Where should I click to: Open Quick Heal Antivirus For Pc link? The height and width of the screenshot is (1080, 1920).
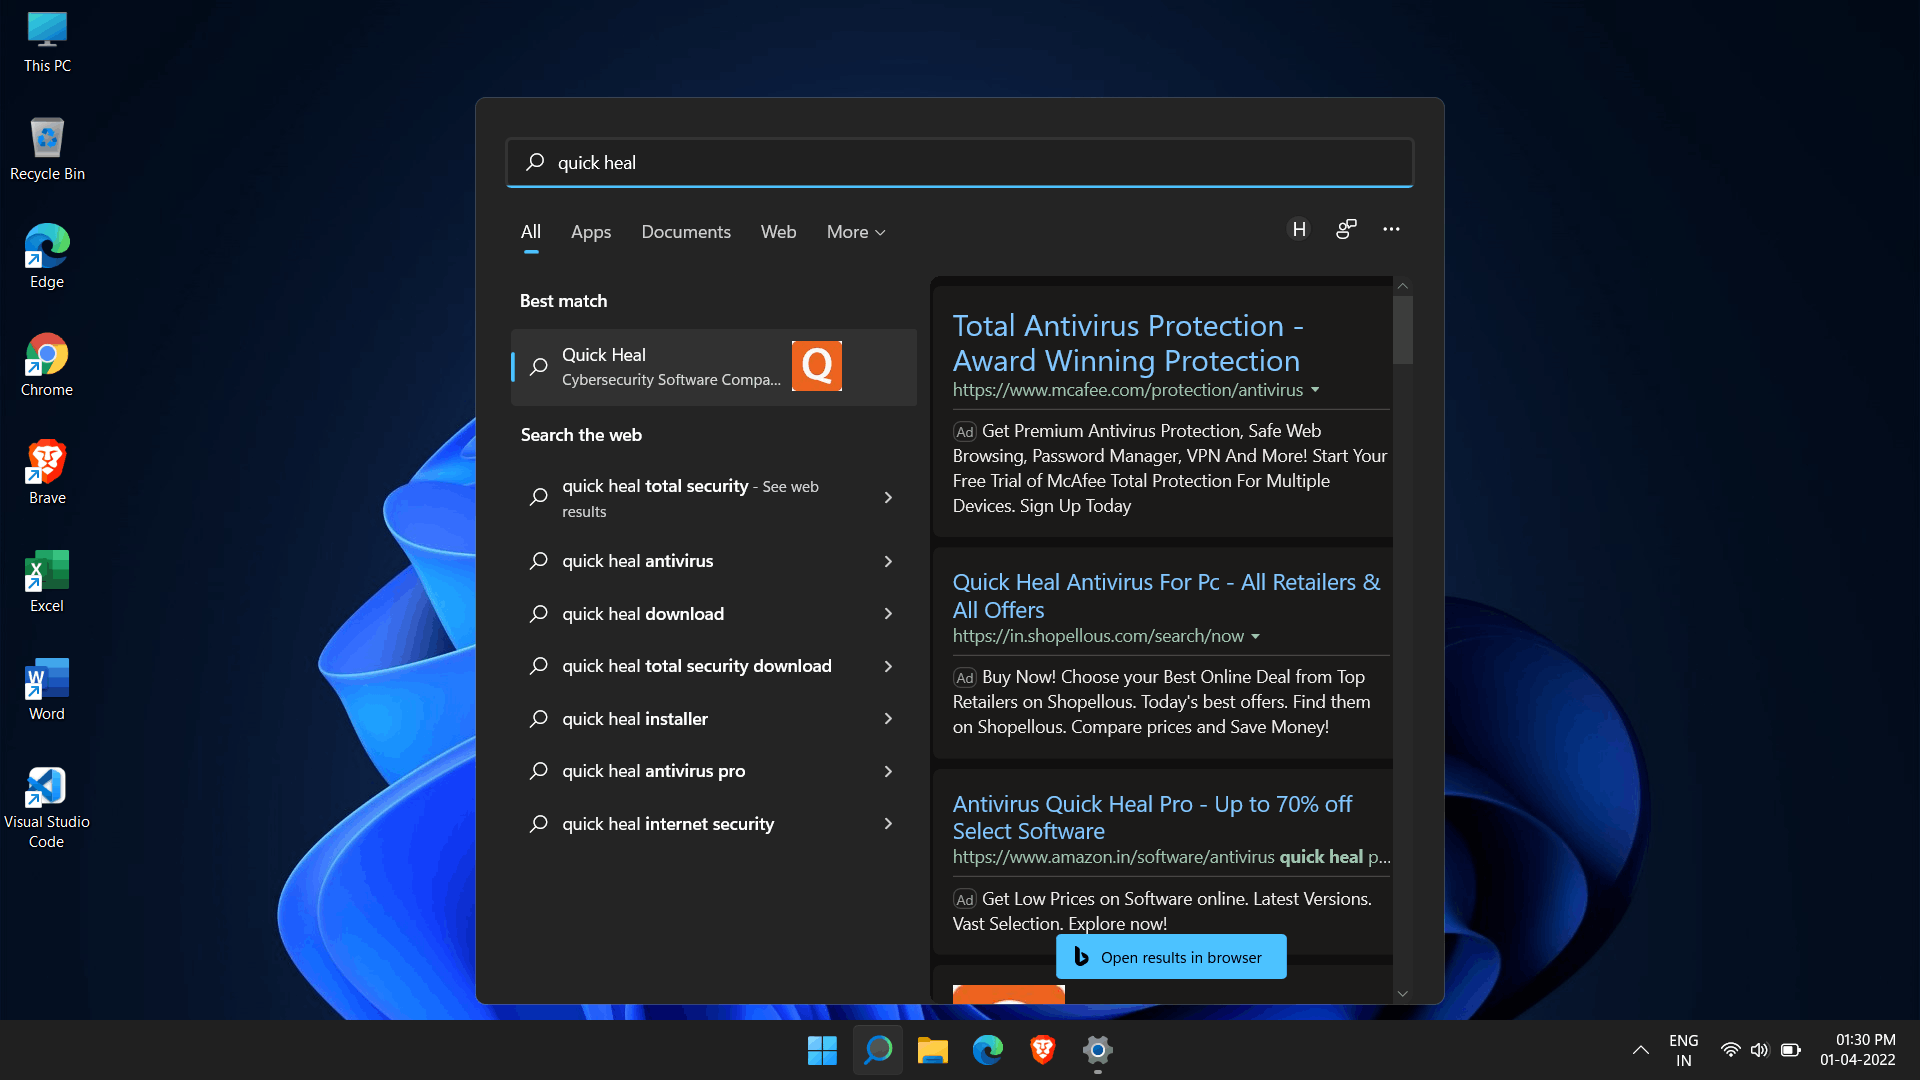click(1166, 596)
